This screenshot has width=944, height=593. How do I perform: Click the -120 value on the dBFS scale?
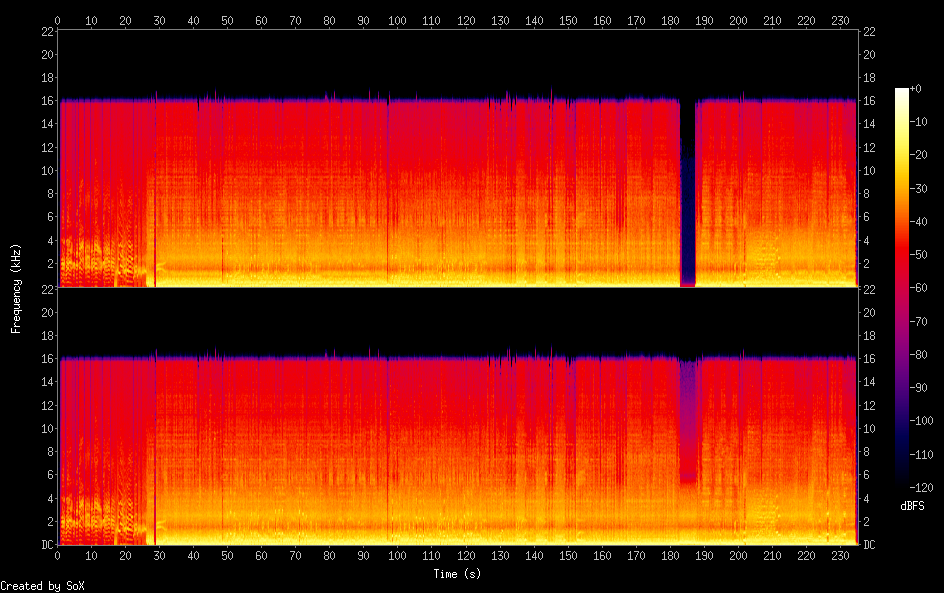point(923,487)
